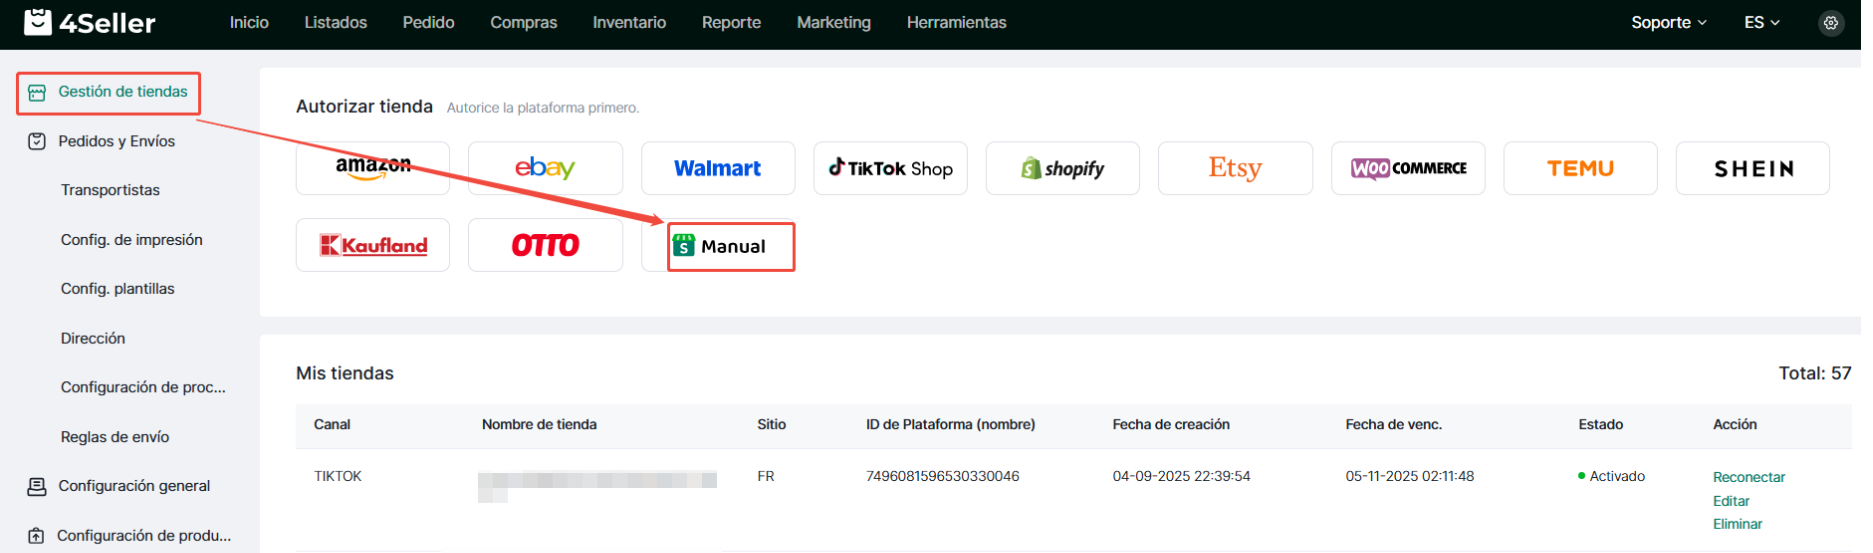Open the Reporte menu
Viewport: 1873px width, 553px height.
pyautogui.click(x=731, y=22)
